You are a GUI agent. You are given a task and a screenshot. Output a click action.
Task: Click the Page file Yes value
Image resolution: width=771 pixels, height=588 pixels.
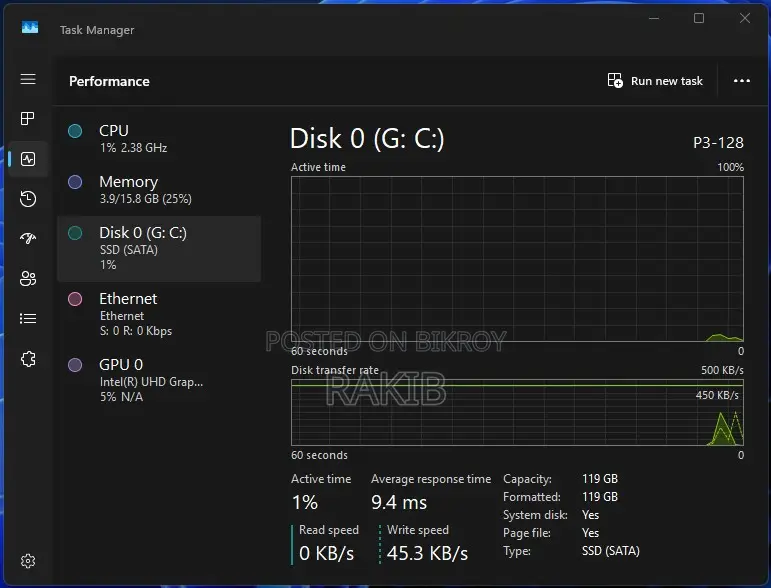[591, 533]
